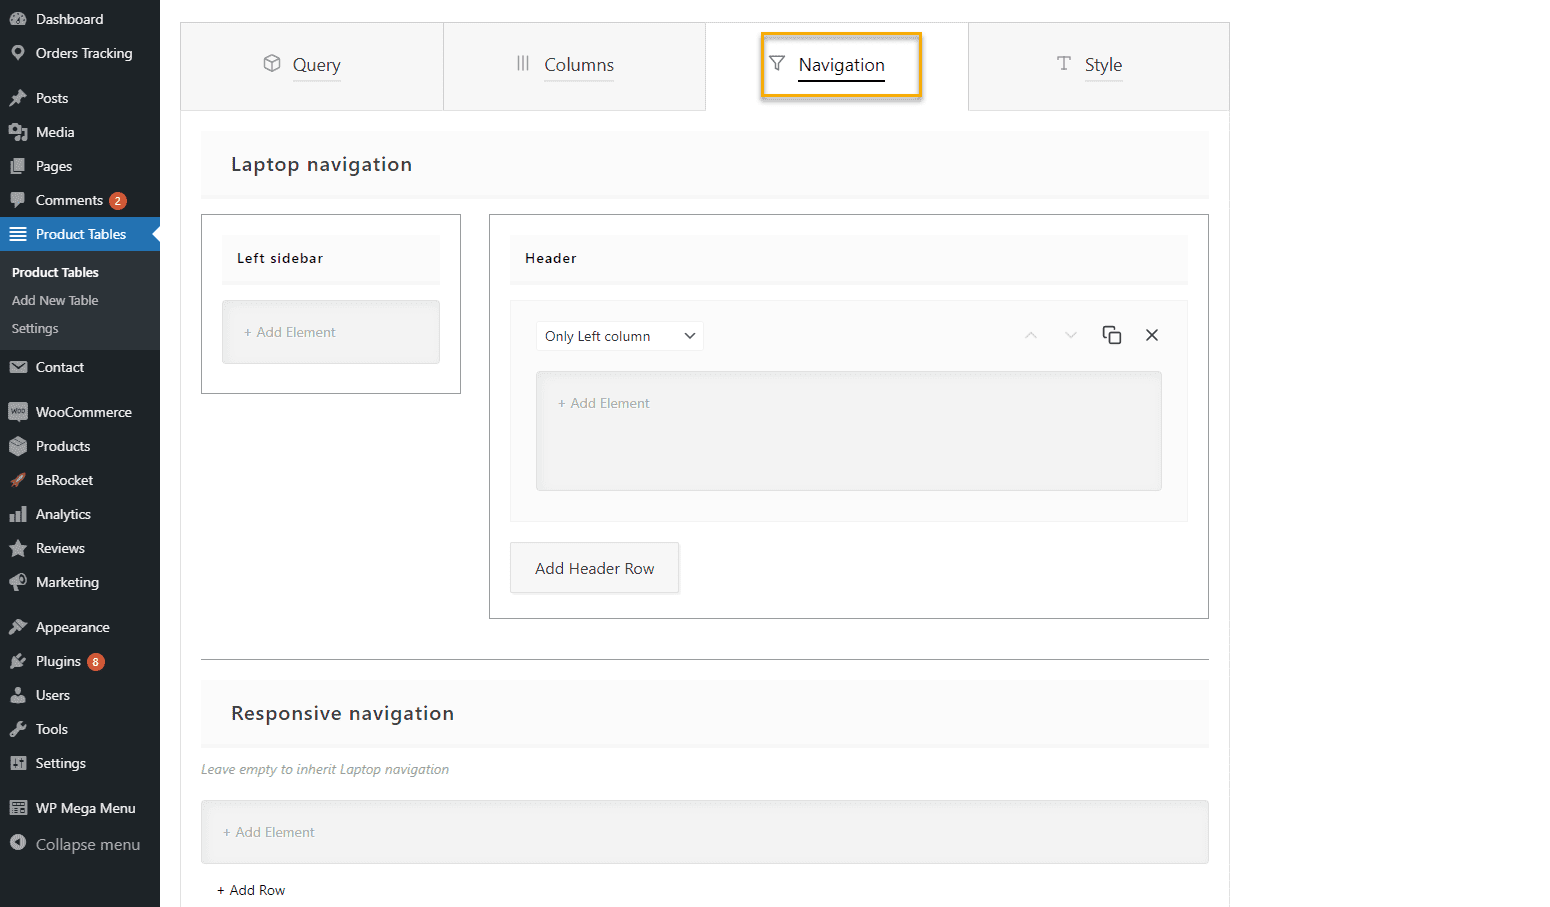
Task: Click the Tools wrench icon
Action: coord(18,729)
